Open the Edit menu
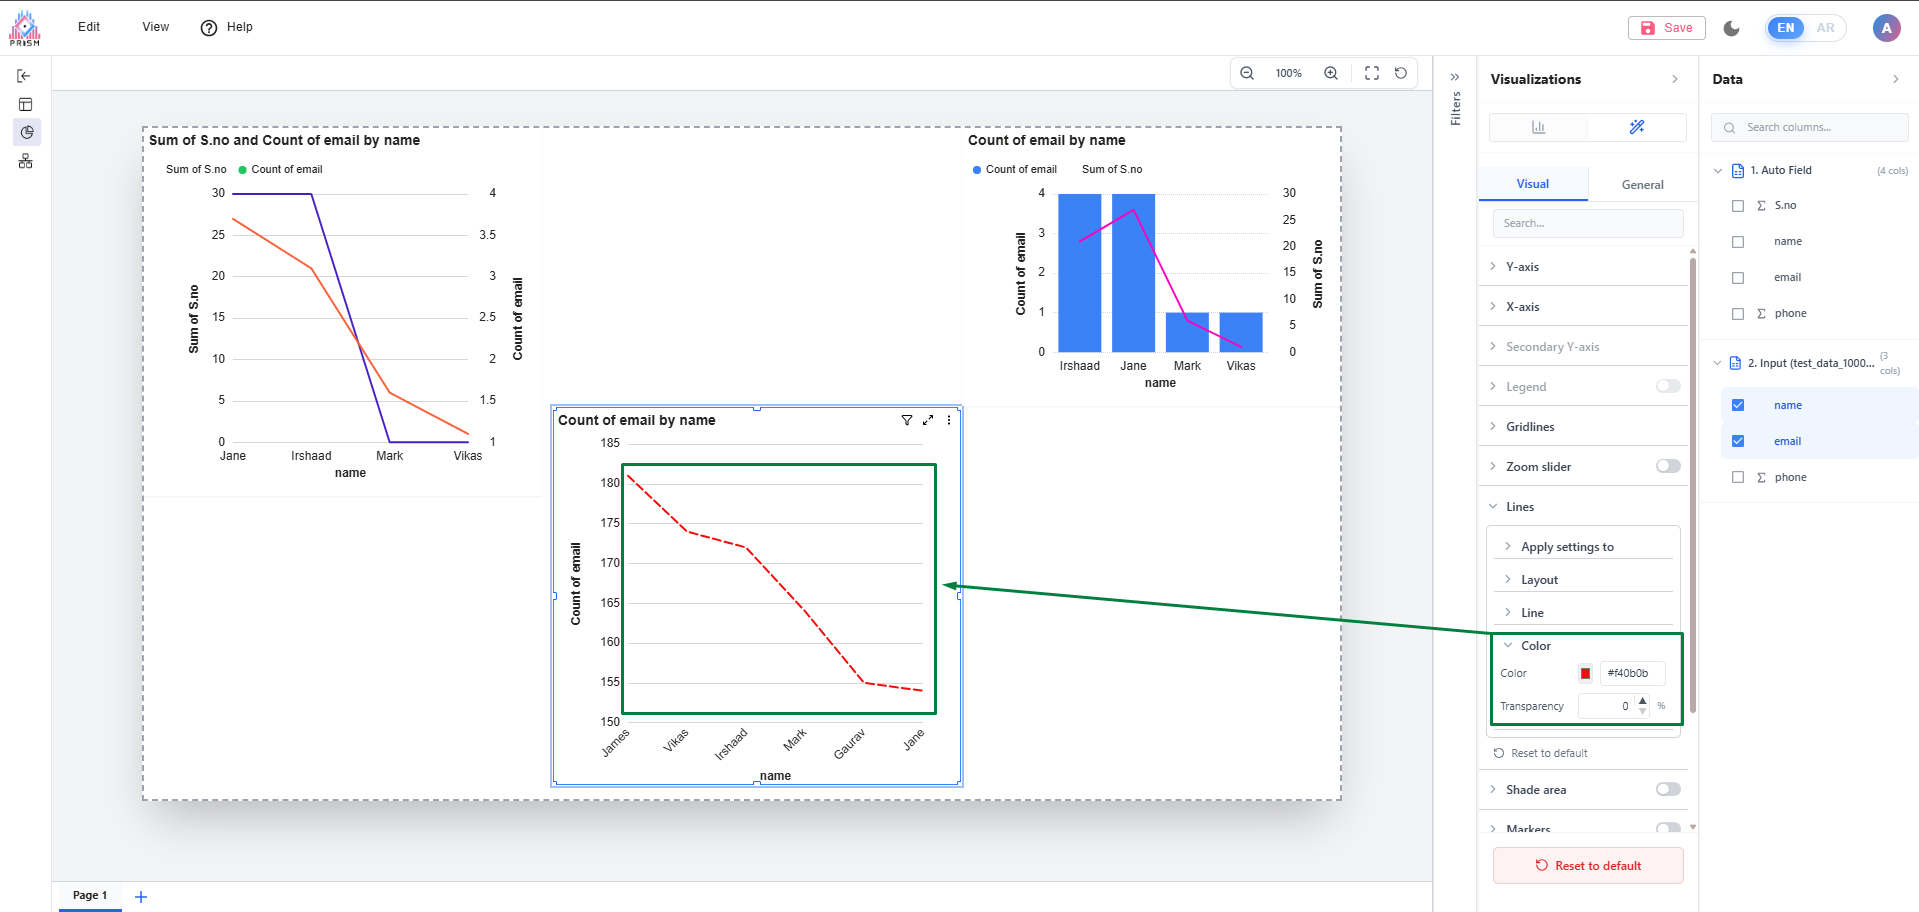Screen dimensions: 1919x912 tap(89, 27)
